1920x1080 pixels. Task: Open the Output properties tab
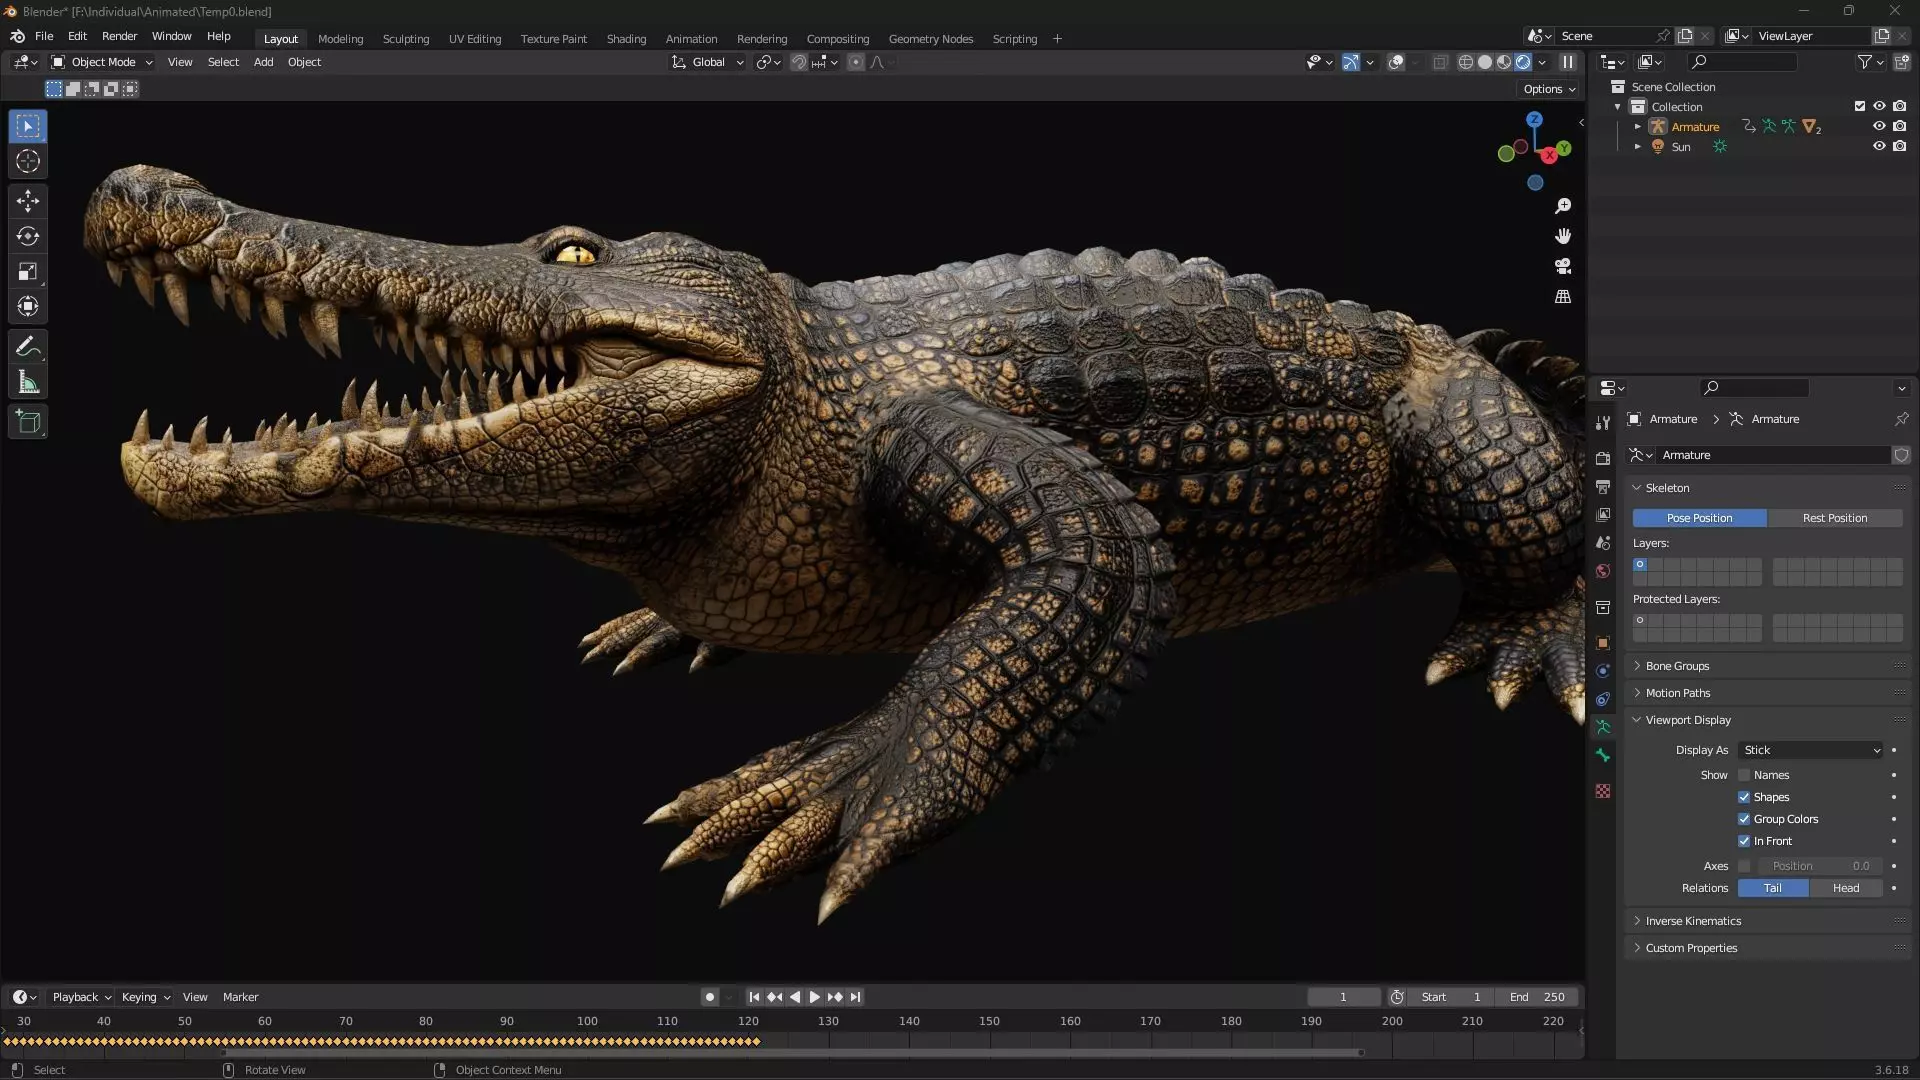point(1603,486)
